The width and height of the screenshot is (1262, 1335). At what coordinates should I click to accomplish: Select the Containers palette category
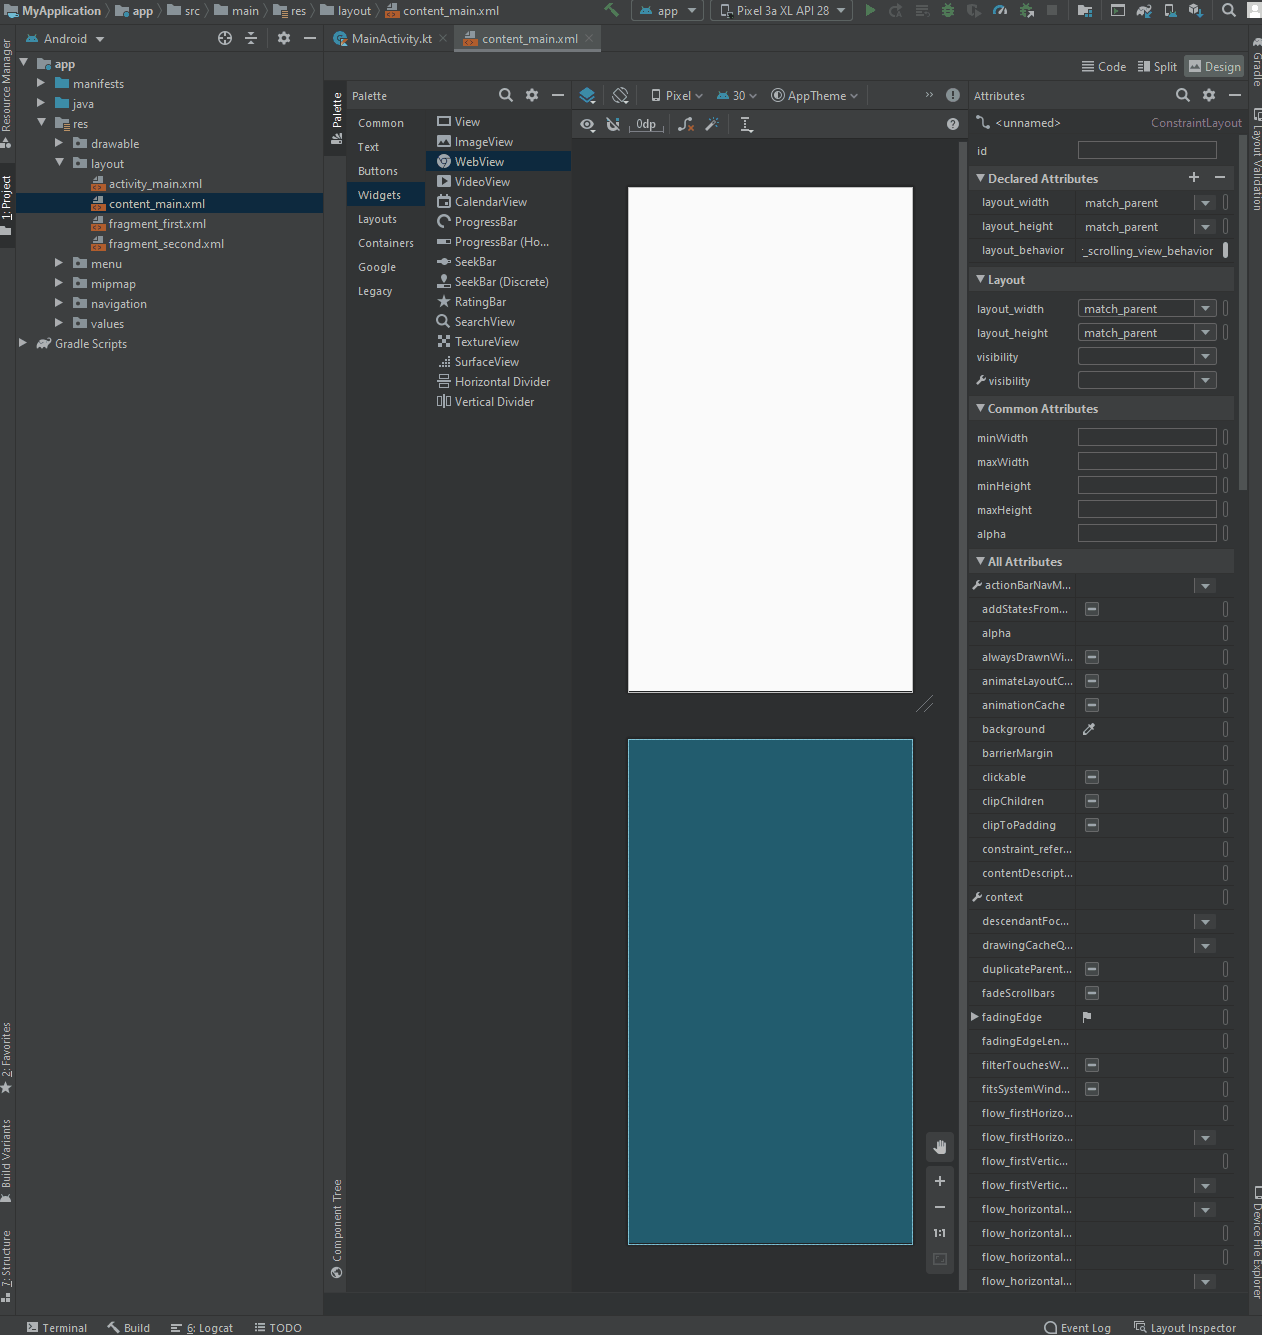[x=386, y=243]
